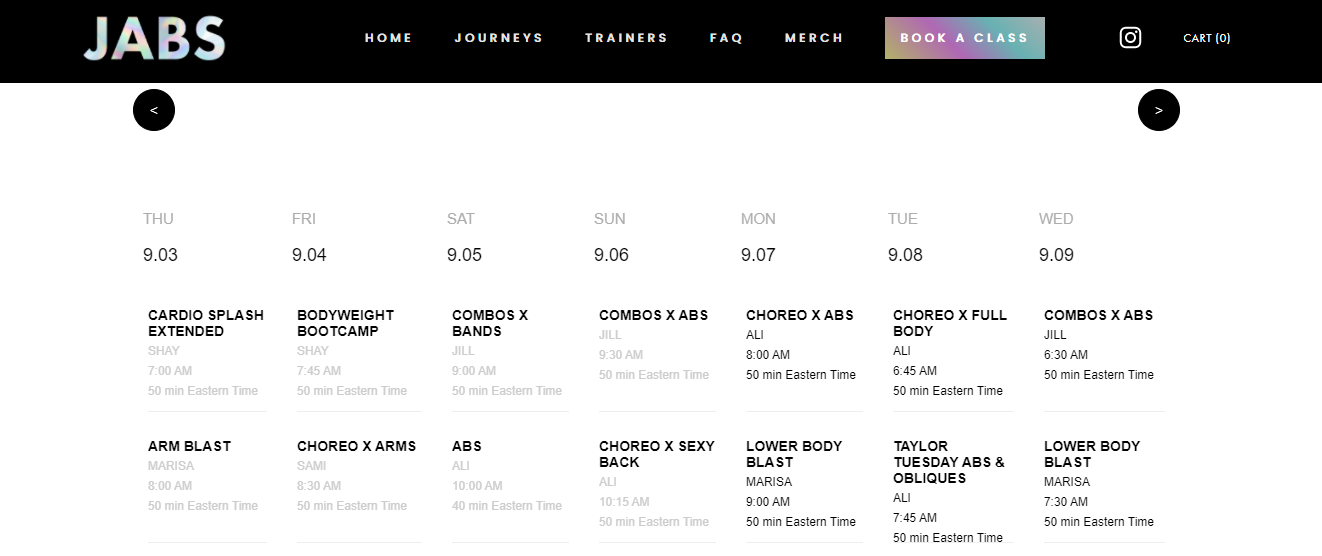Viewport: 1322px width, 556px height.
Task: Click the FRI day header
Action: [x=304, y=219]
